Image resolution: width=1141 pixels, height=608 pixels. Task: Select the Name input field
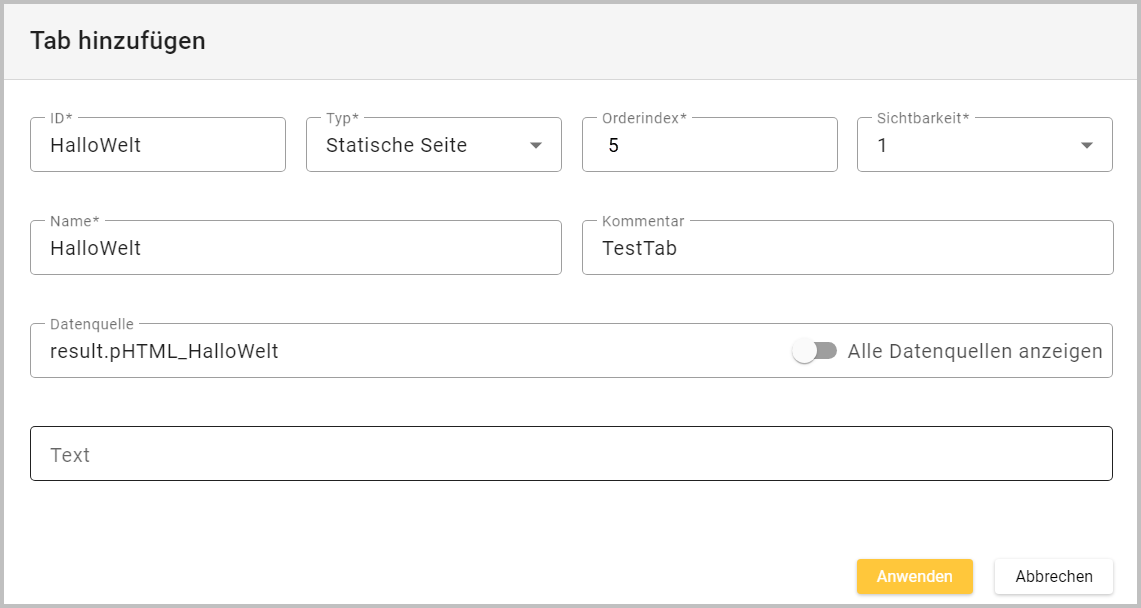(295, 248)
